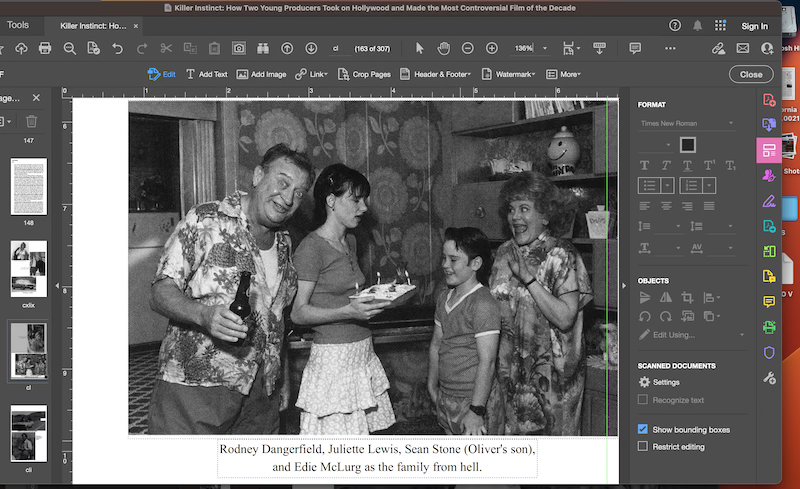Click the Redo arrow icon
Image resolution: width=800 pixels, height=489 pixels.
pos(142,48)
